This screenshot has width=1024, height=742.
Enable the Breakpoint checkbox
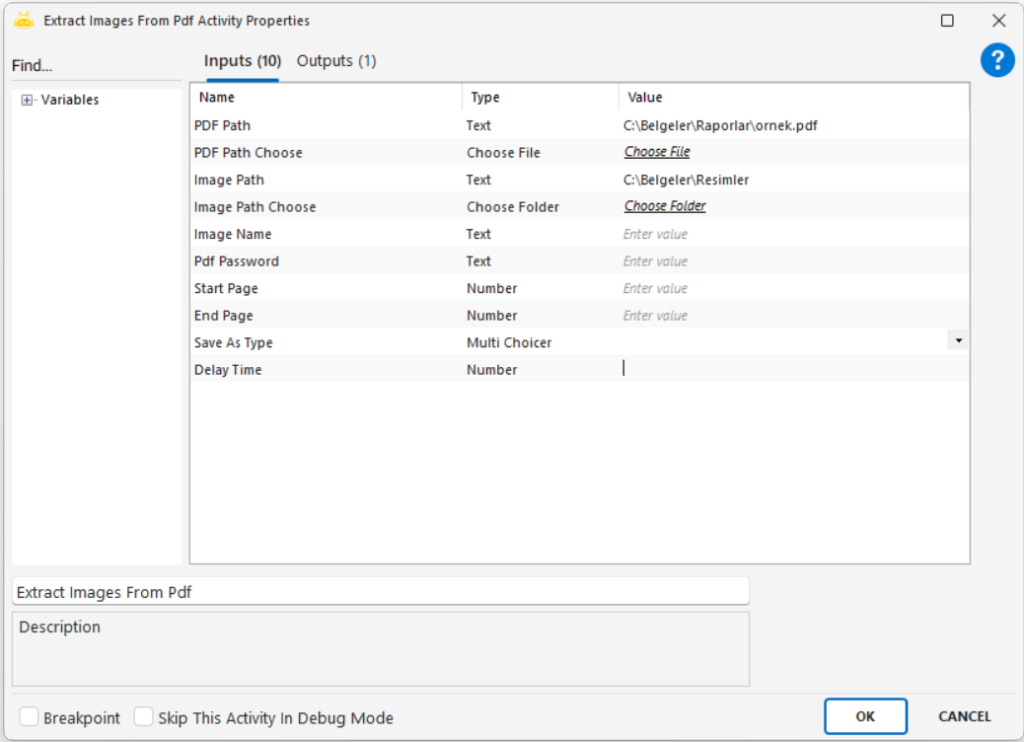[x=30, y=717]
